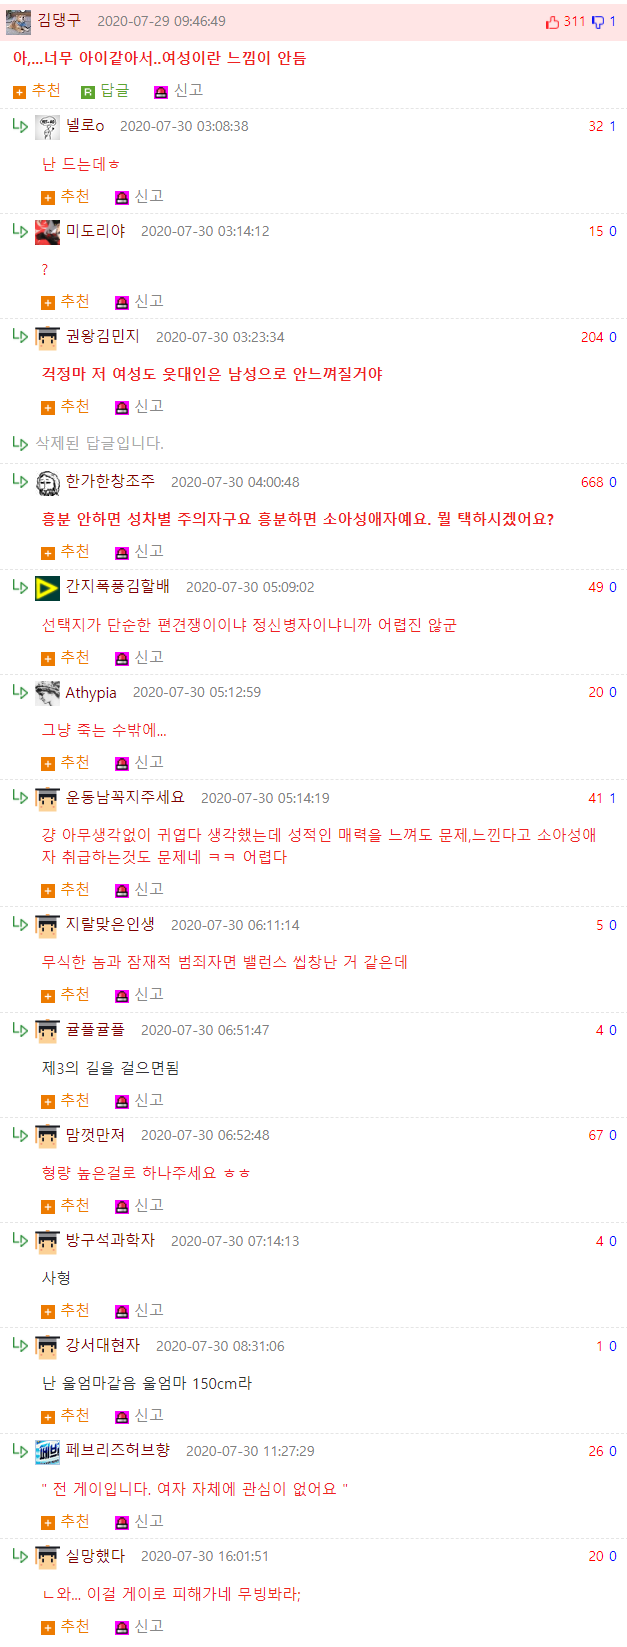627x1647 pixels.
Task: Click thumbs-up icon on 김댕구's comment
Action: click(x=552, y=22)
